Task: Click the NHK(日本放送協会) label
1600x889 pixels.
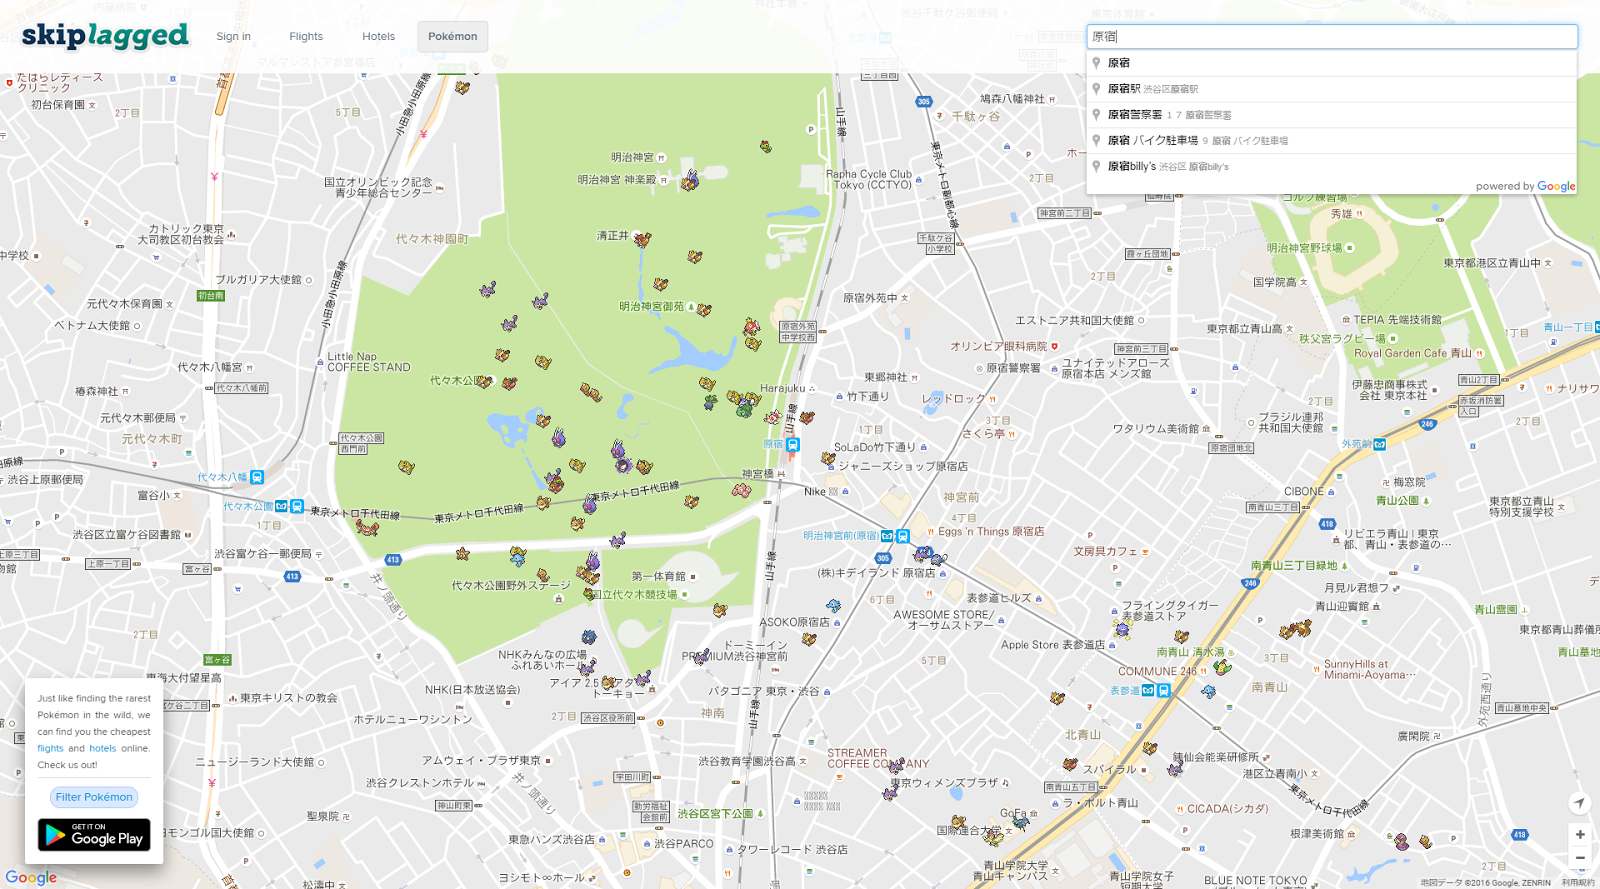Action: tap(472, 690)
